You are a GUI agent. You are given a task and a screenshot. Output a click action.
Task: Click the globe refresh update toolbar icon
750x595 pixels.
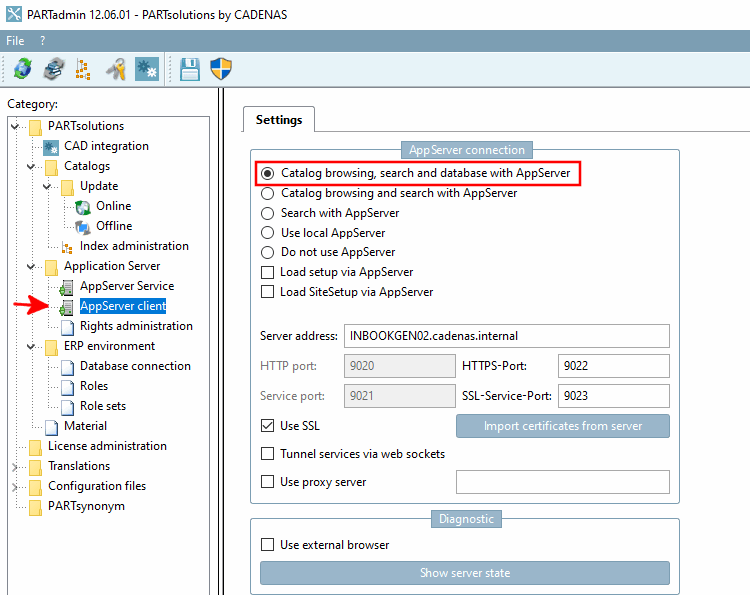22,69
